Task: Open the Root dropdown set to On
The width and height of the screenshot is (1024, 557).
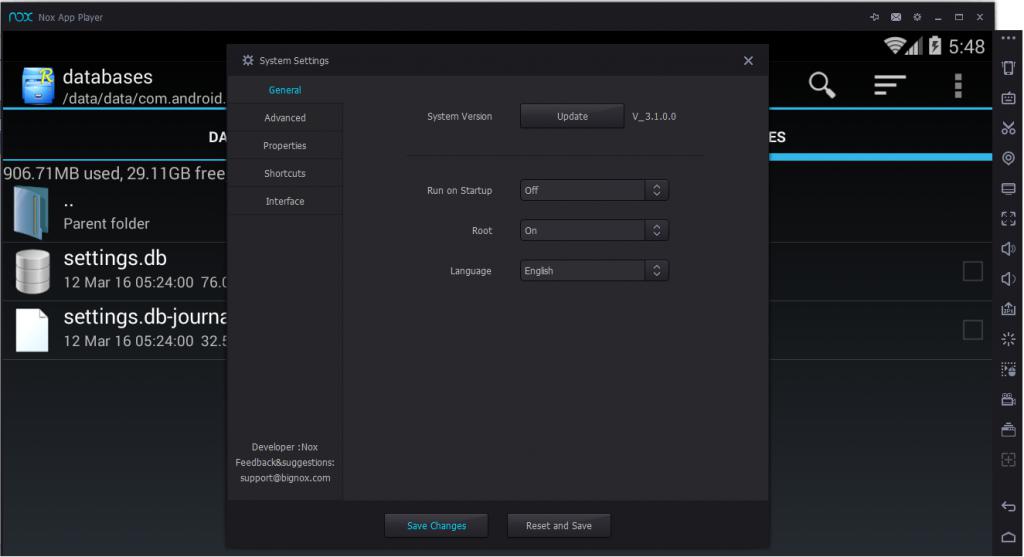Action: (x=594, y=230)
